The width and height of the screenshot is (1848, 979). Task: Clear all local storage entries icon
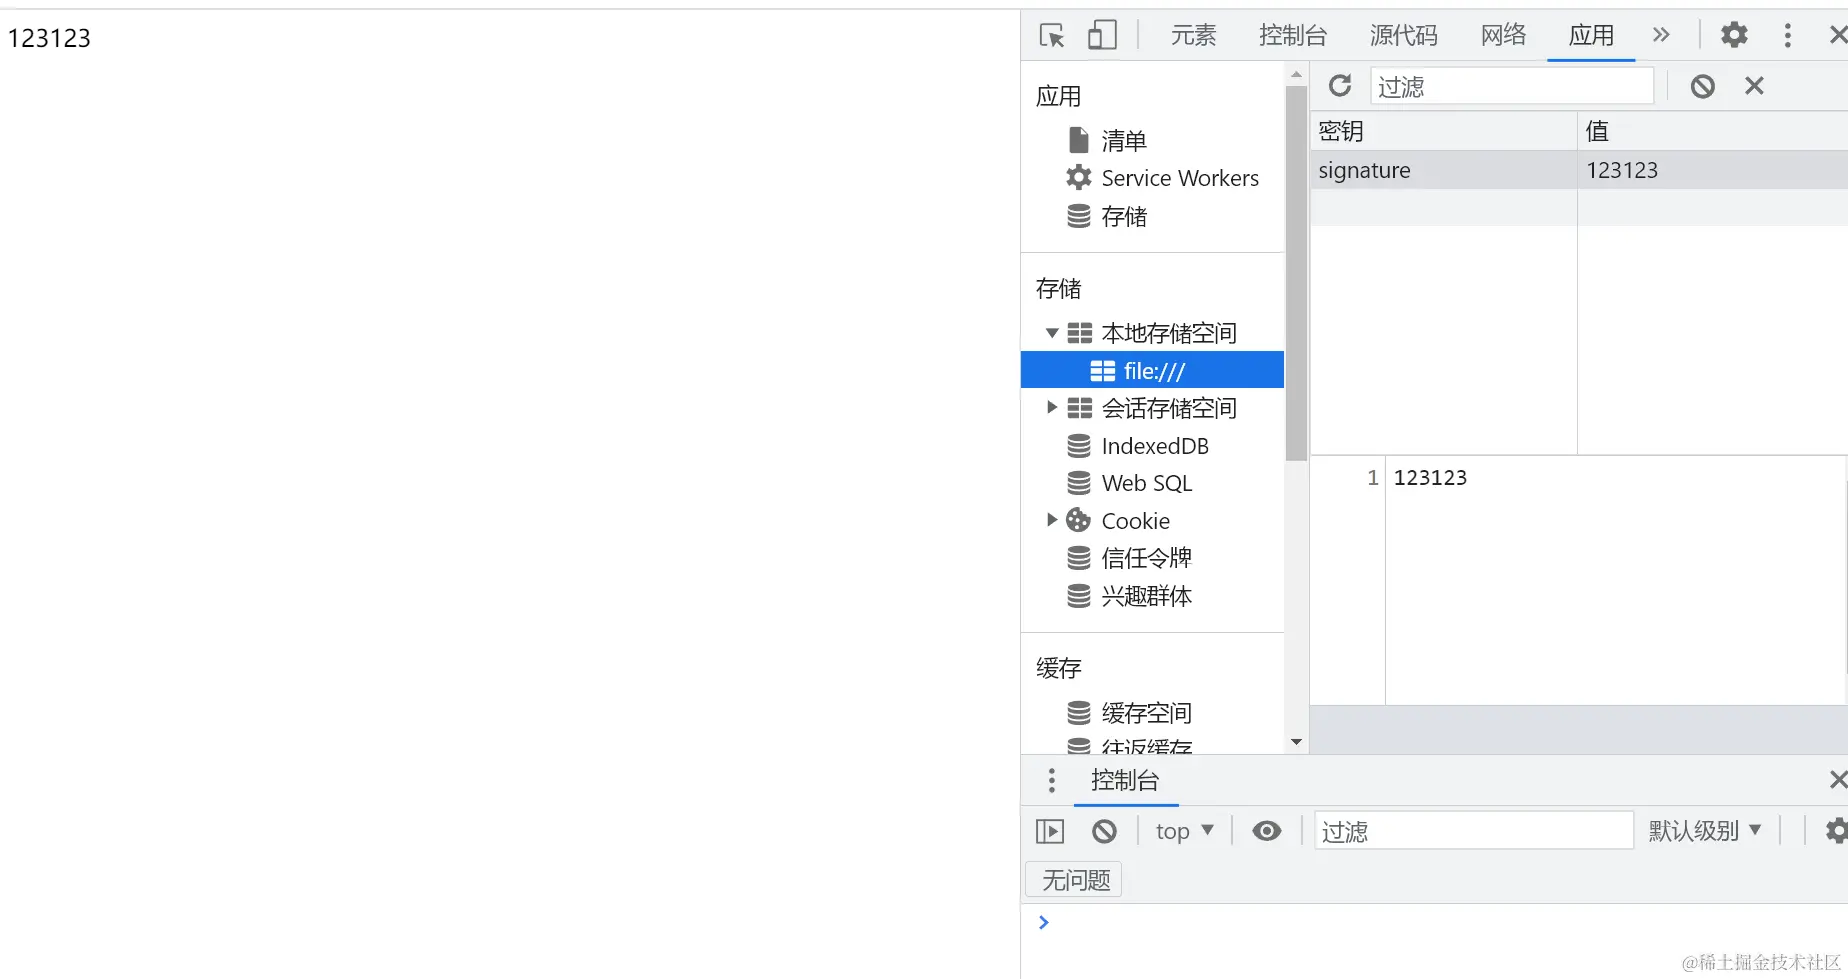[x=1703, y=86]
